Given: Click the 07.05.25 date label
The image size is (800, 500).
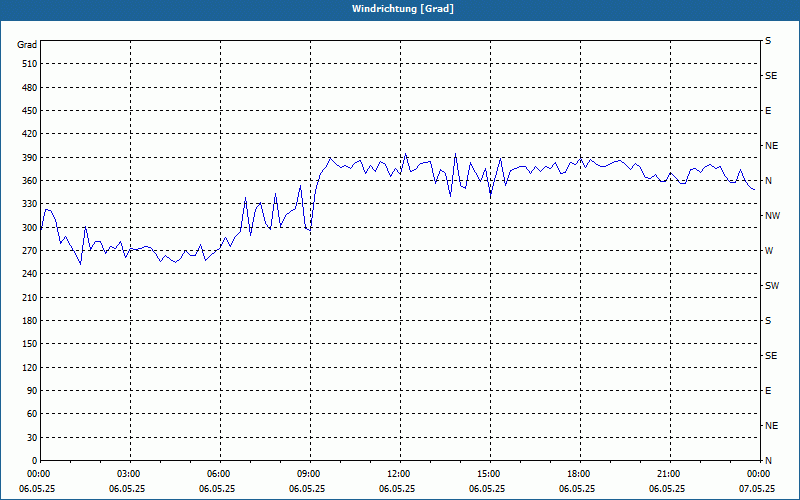Looking at the screenshot, I should pyautogui.click(x=757, y=489).
